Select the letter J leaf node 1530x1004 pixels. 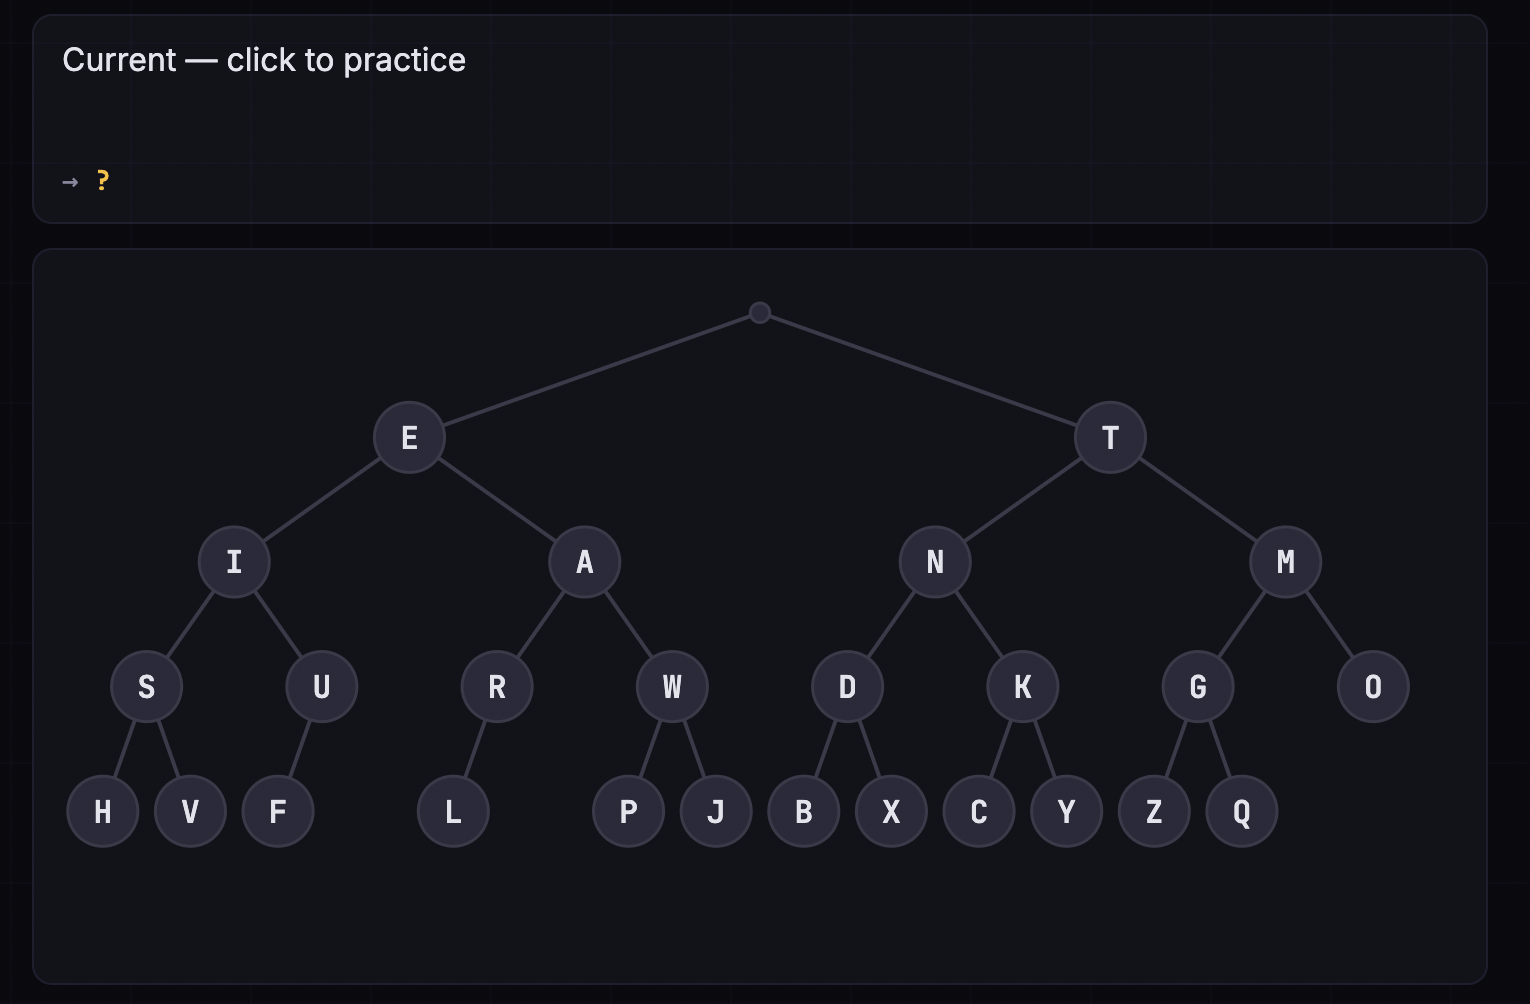coord(716,811)
